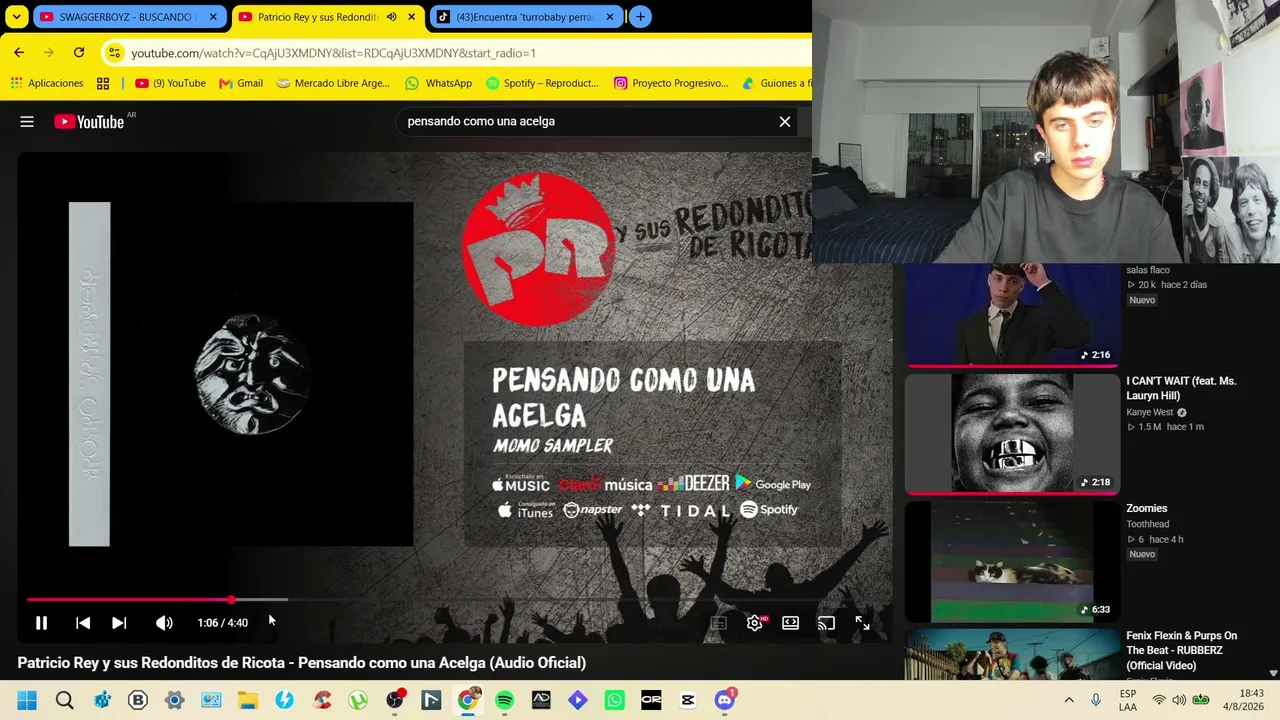The height and width of the screenshot is (720, 1280).
Task: Open the I CAN'T WAIT video thumbnail
Action: [x=1012, y=434]
